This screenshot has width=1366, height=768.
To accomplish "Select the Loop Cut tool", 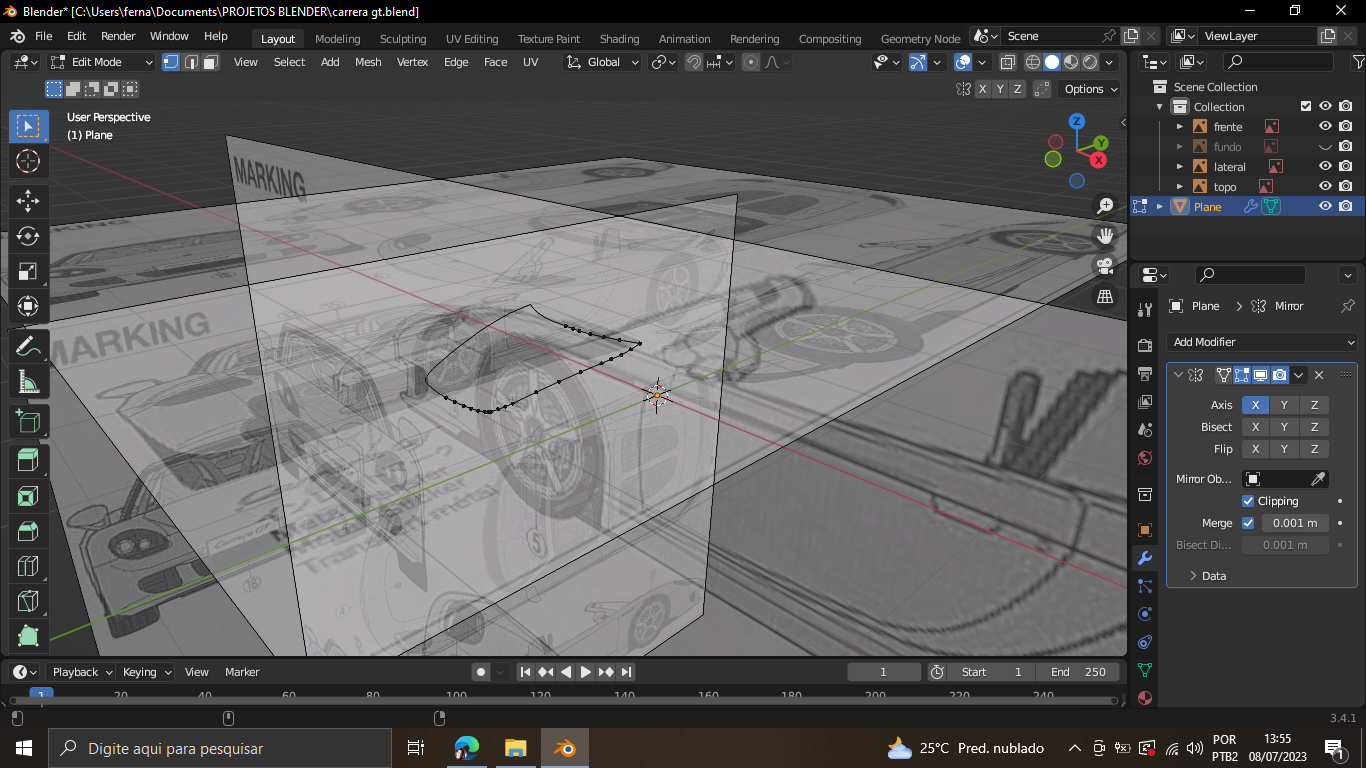I will pyautogui.click(x=28, y=566).
